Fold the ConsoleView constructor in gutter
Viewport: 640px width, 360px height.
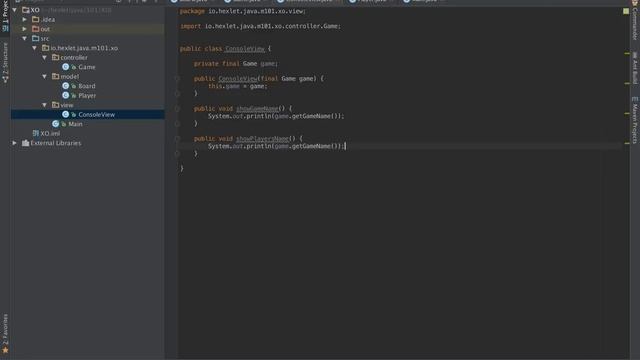[x=177, y=78]
